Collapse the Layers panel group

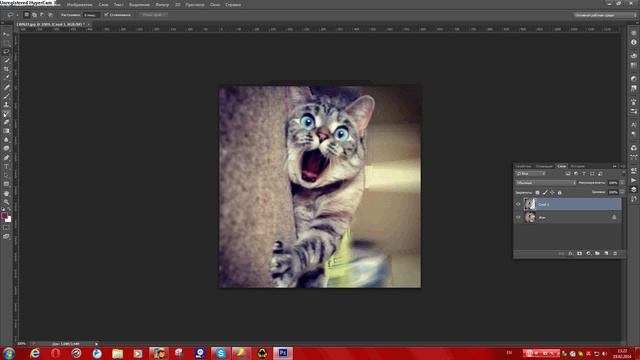point(615,166)
